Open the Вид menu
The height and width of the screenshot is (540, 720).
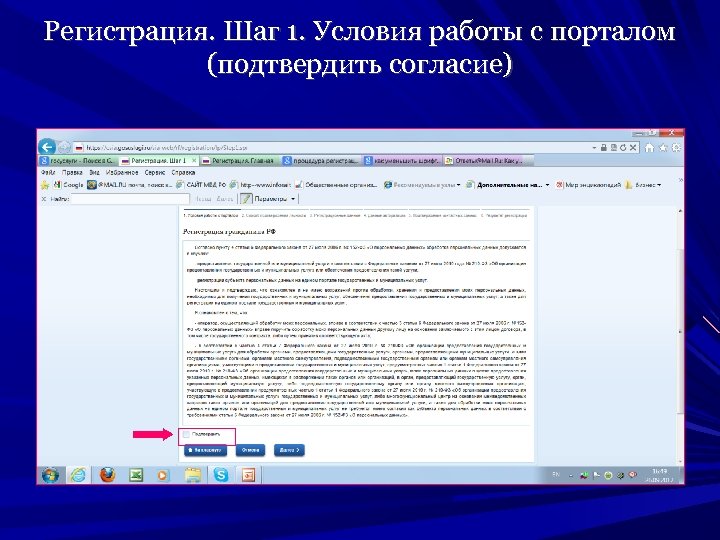pyautogui.click(x=94, y=173)
